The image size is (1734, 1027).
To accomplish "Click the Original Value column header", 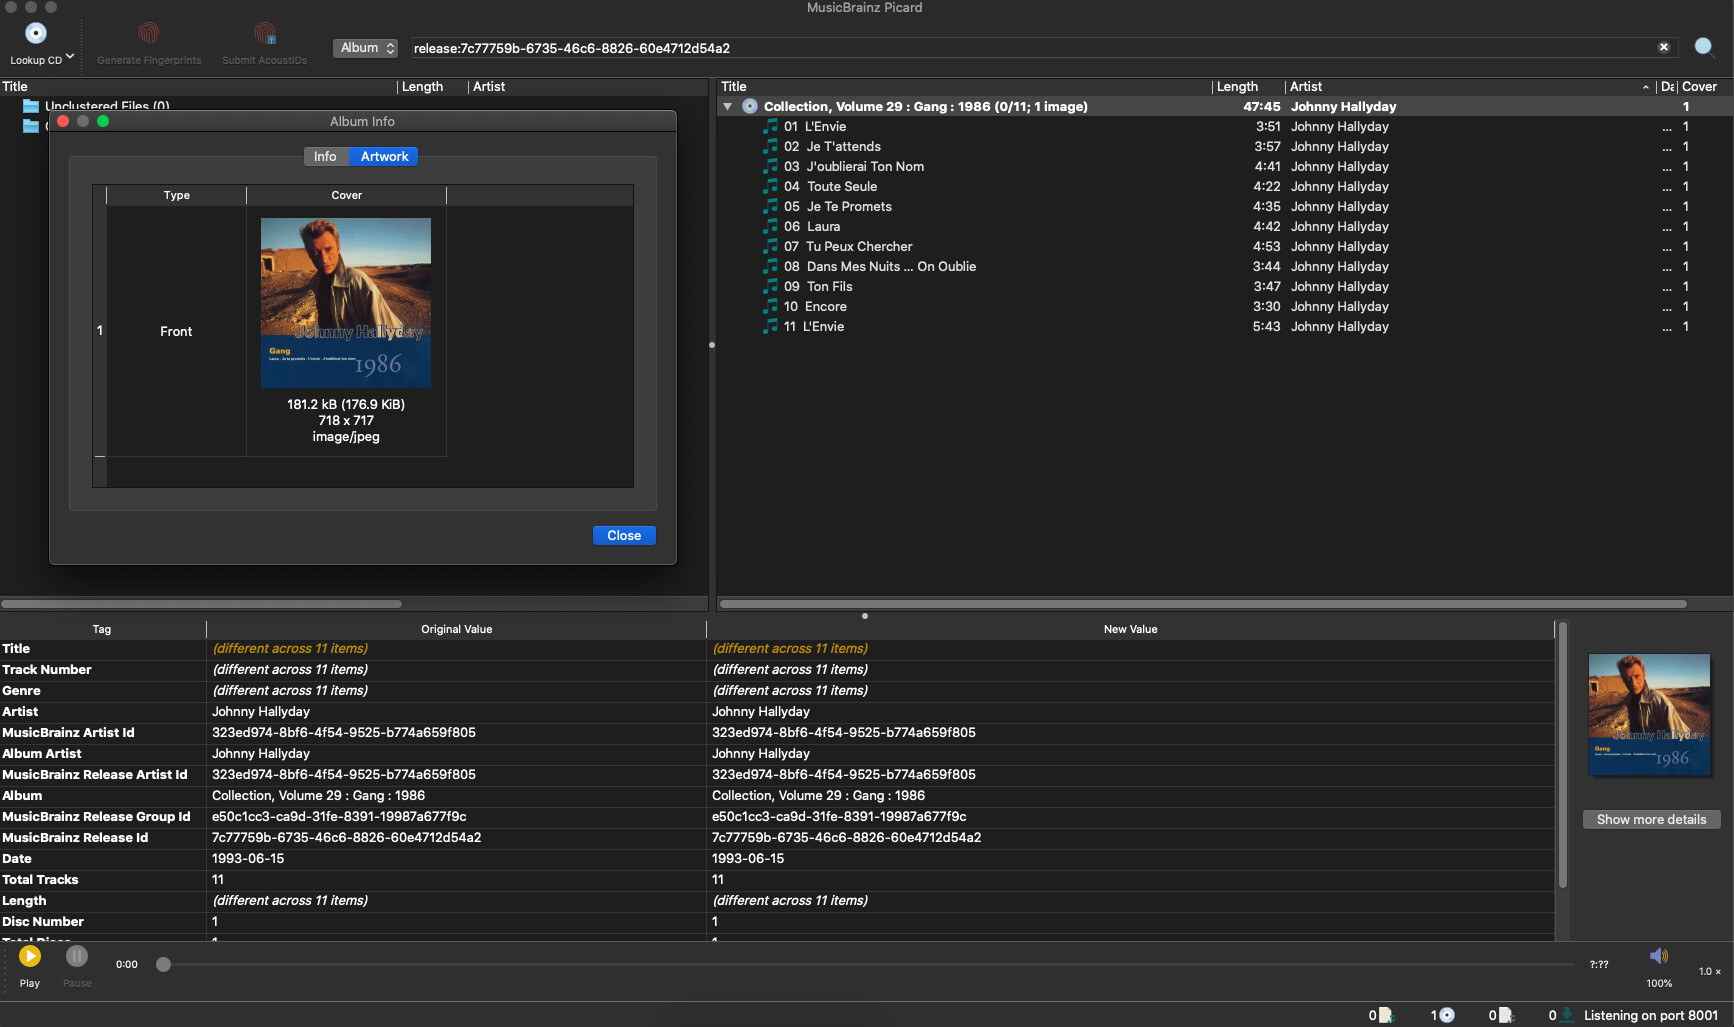I will click(456, 629).
